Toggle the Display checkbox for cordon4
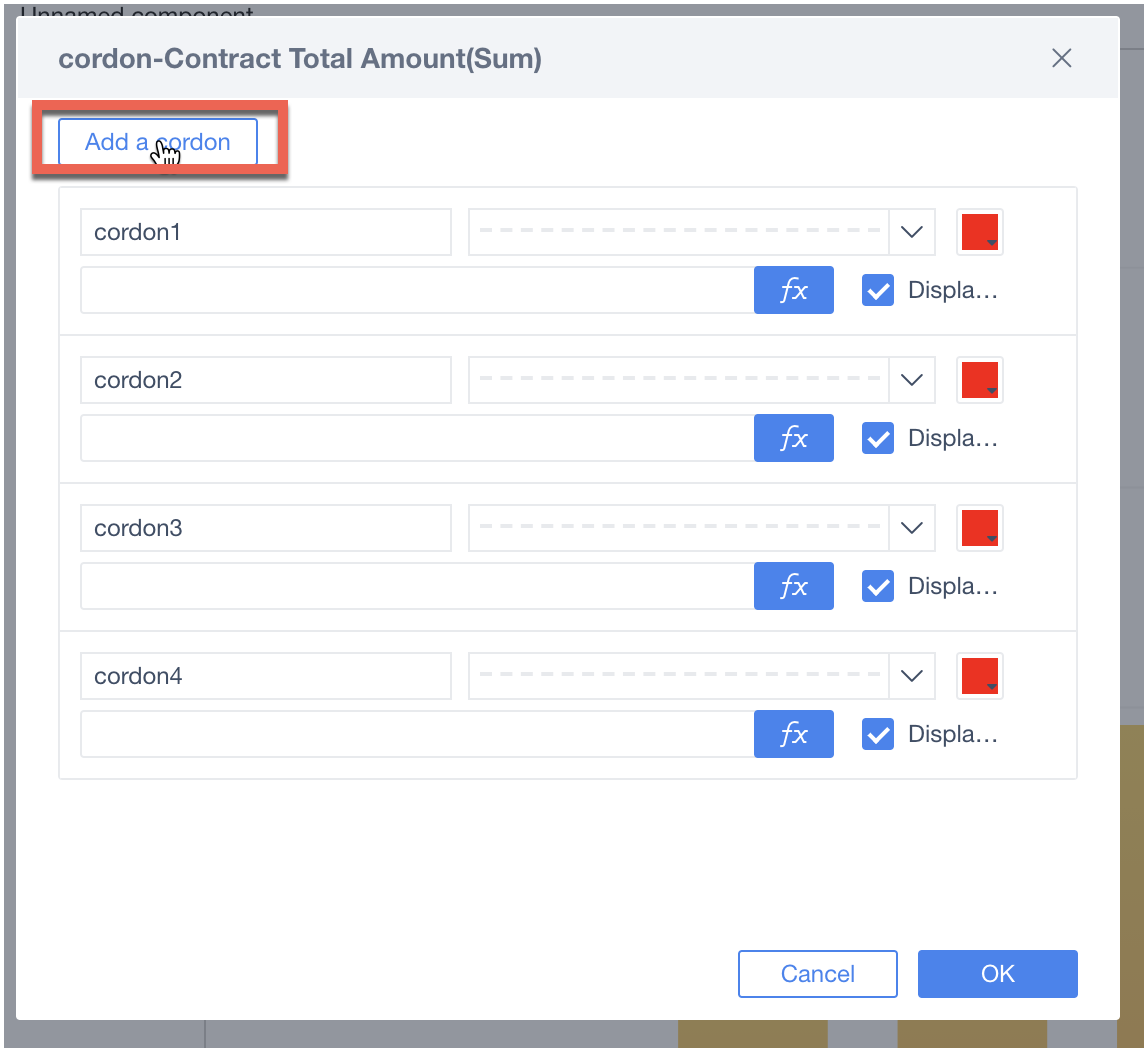 pyautogui.click(x=878, y=734)
